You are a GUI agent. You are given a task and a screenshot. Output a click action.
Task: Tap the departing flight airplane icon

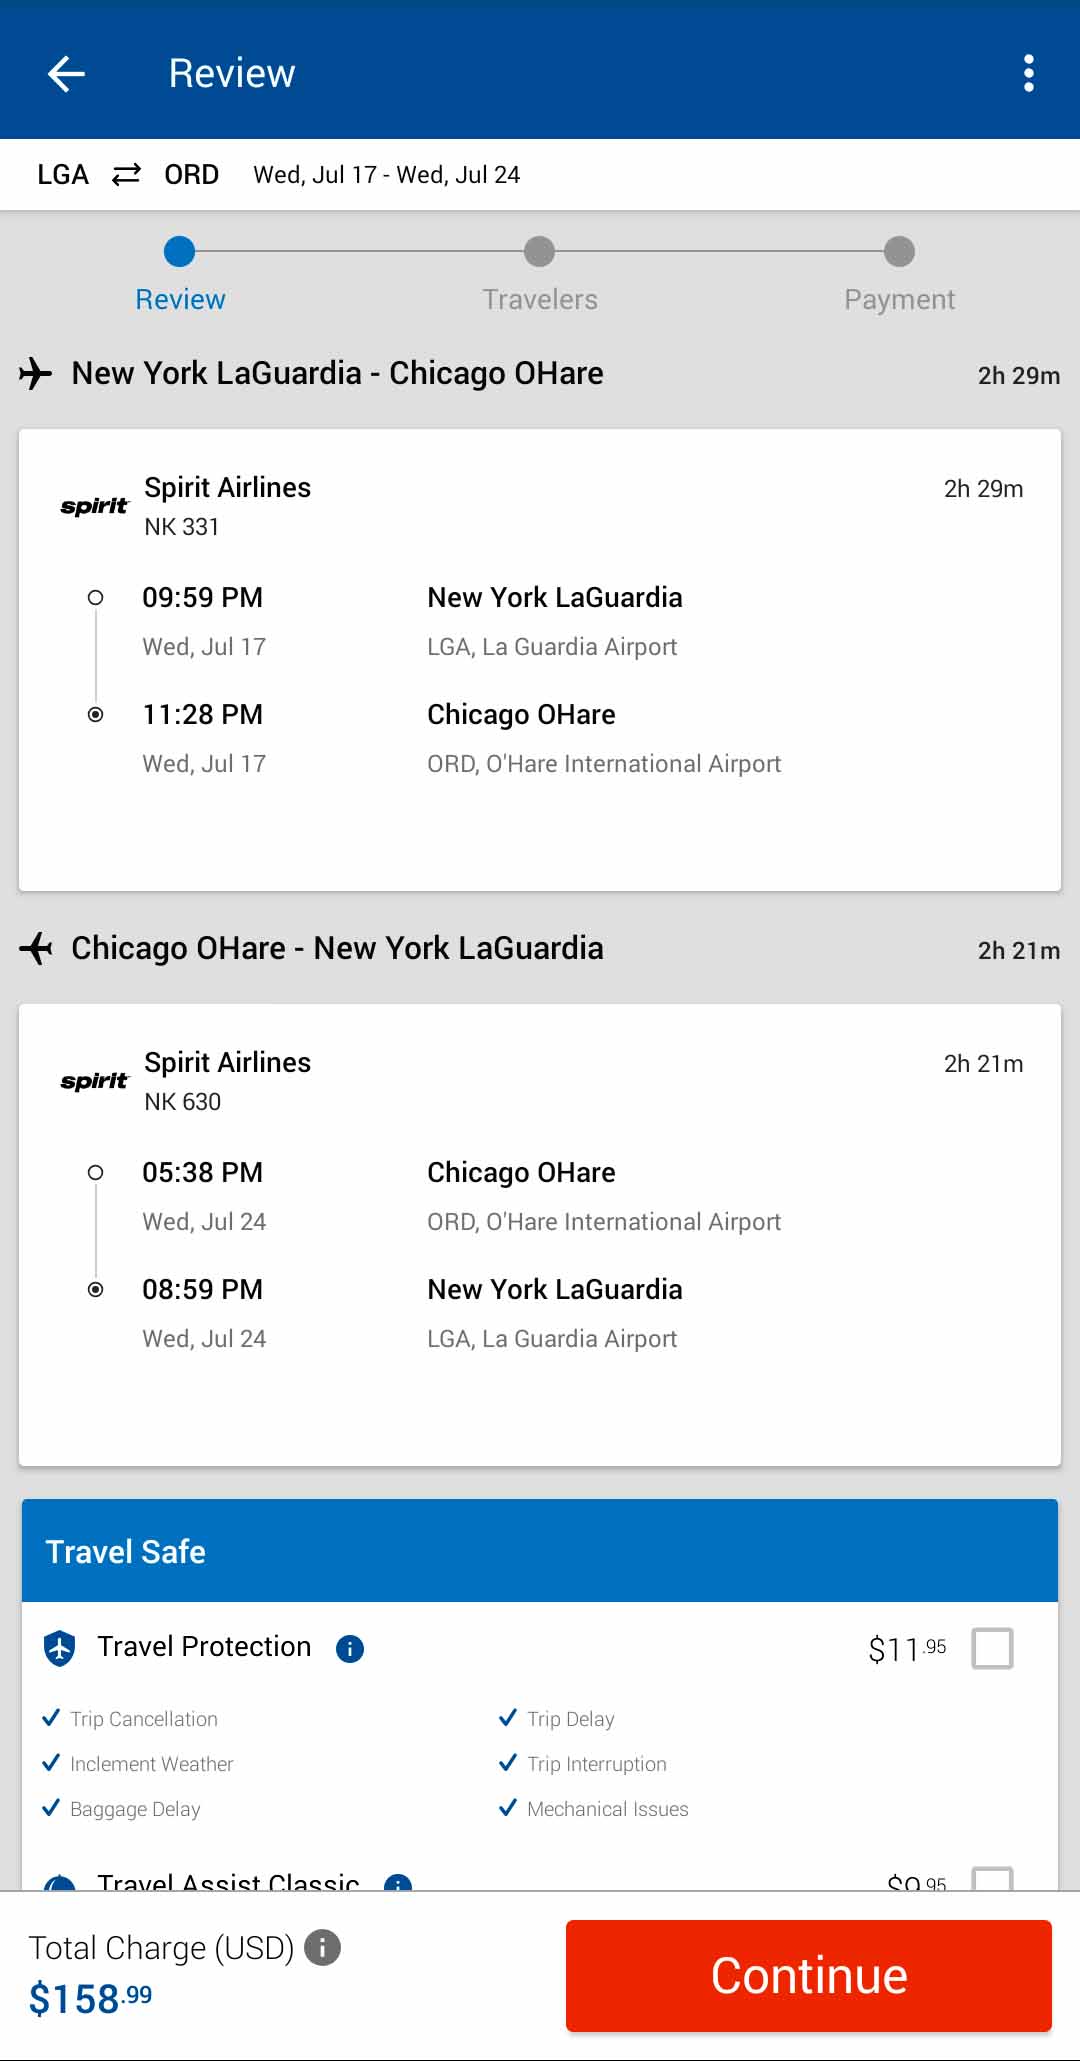(x=36, y=374)
